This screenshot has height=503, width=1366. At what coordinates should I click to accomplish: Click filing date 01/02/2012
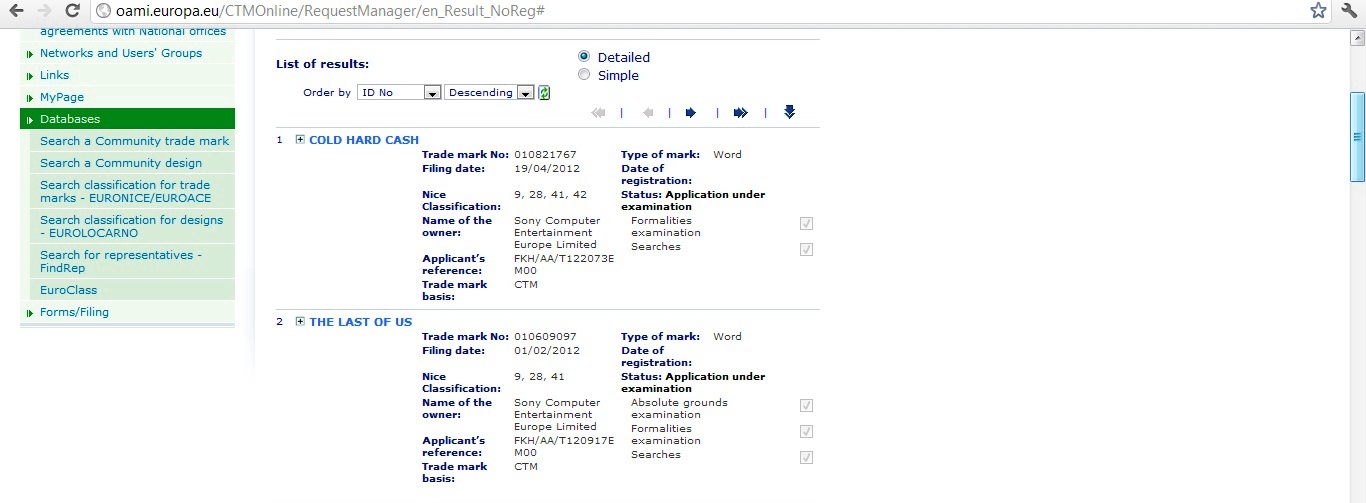click(x=546, y=351)
